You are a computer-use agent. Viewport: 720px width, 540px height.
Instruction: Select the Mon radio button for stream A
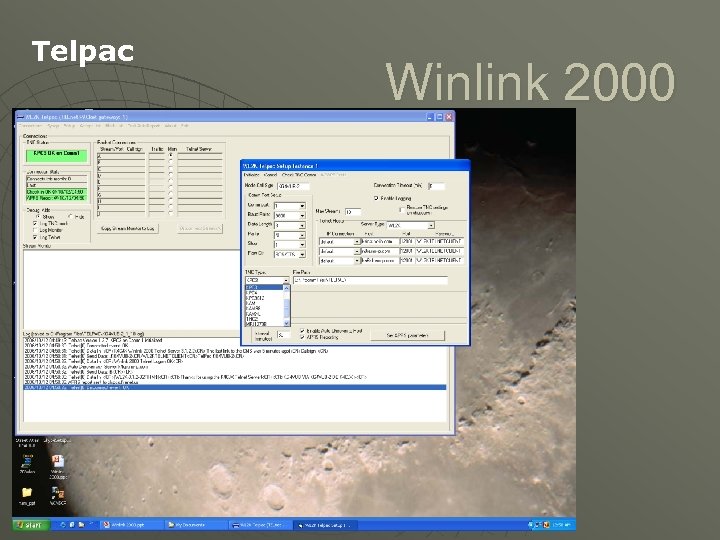tap(171, 156)
